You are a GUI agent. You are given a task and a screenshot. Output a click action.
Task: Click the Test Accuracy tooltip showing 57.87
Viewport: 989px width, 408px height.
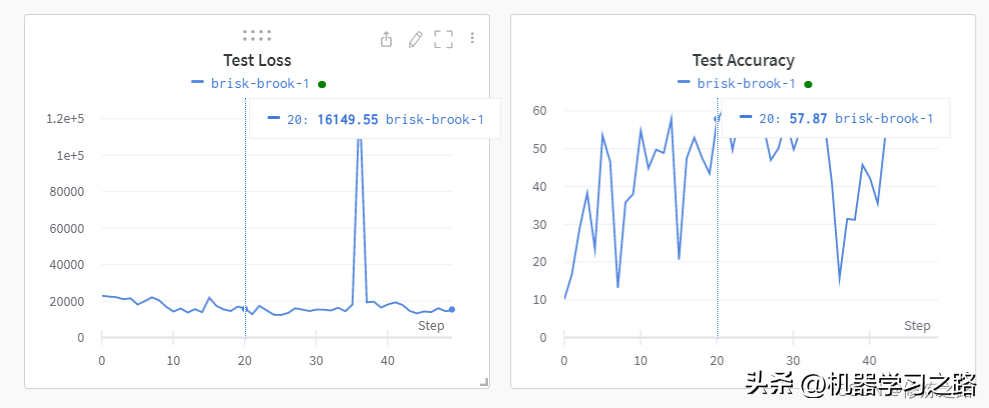point(833,118)
